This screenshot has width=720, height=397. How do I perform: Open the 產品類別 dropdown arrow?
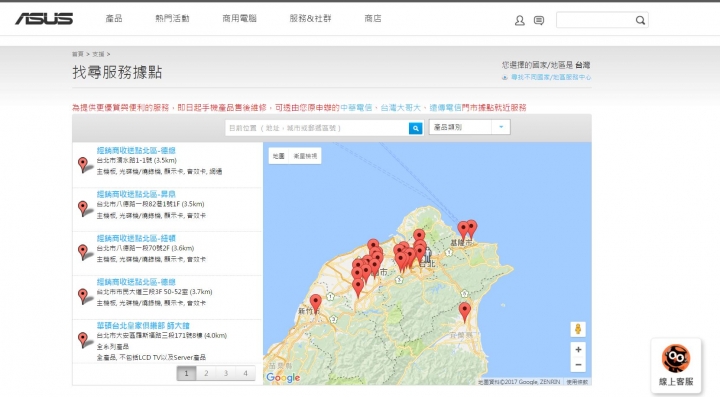(501, 127)
